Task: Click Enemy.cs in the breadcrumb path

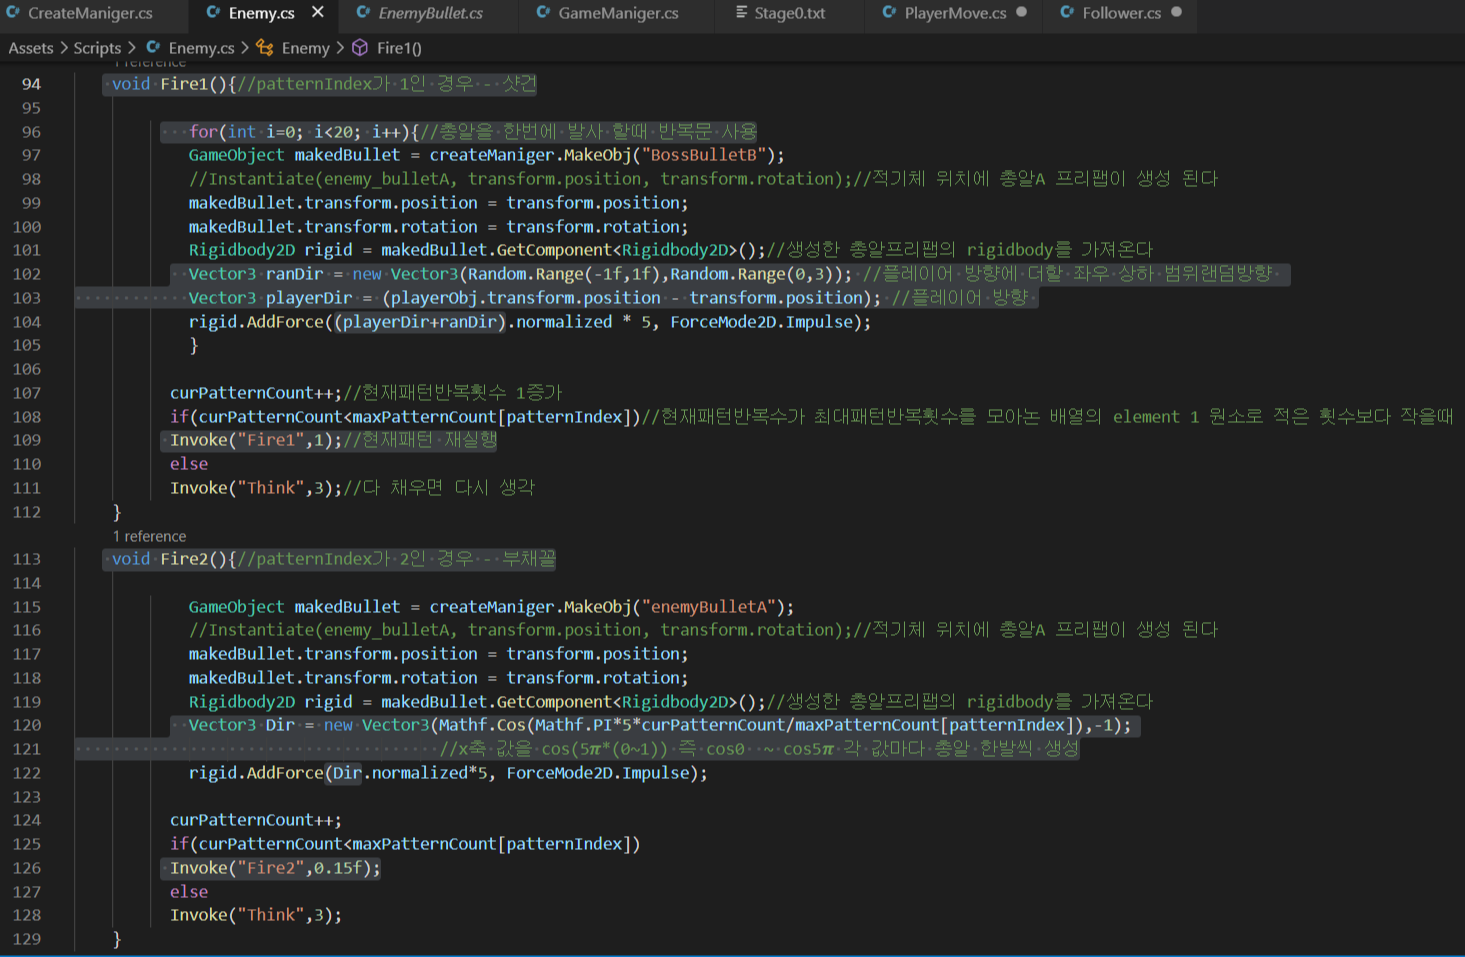Action: (201, 48)
